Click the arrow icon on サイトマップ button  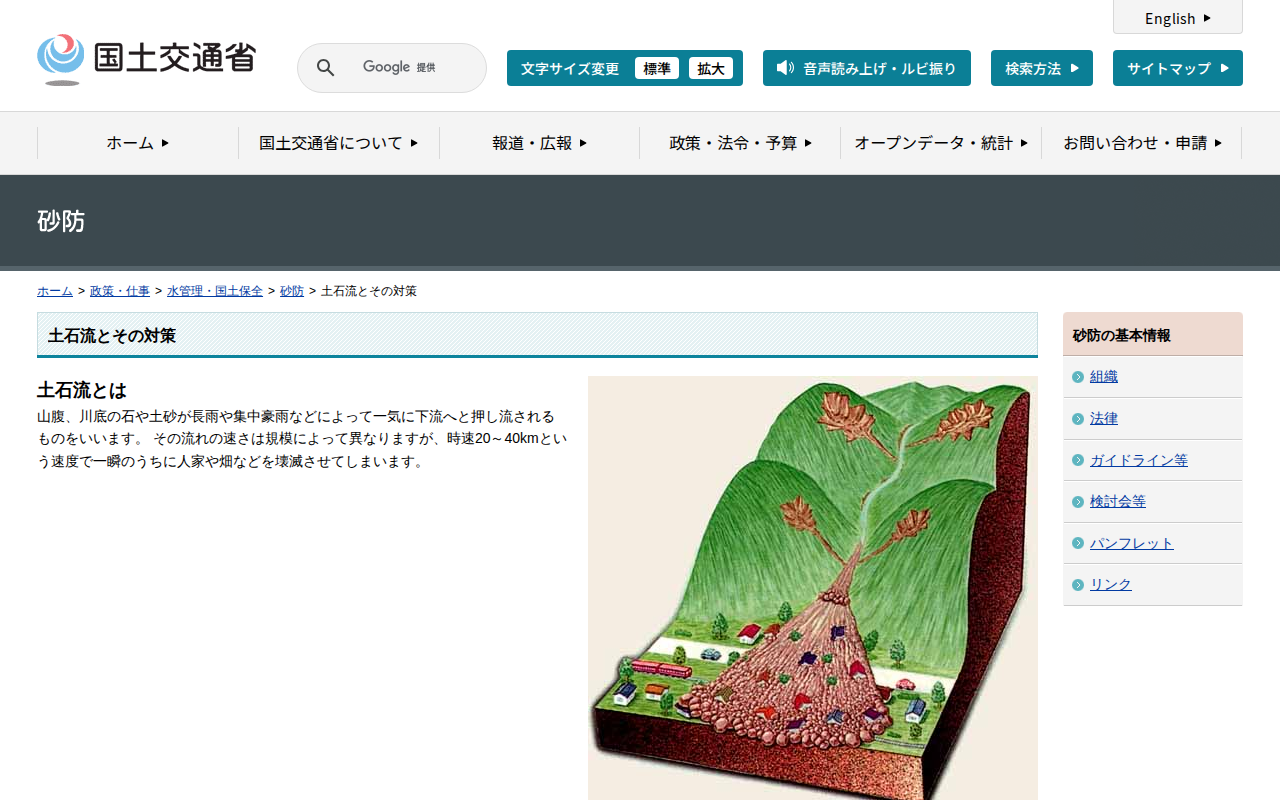coord(1225,68)
